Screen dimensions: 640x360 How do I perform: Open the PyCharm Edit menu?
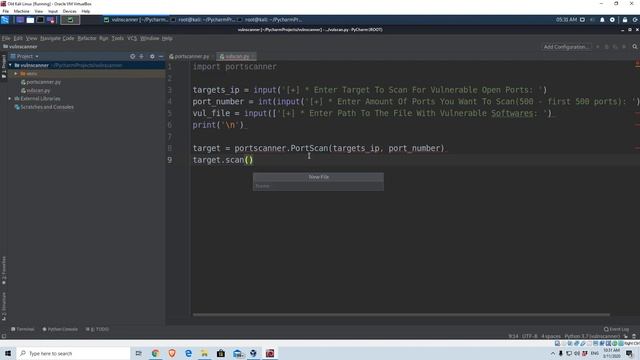coord(18,38)
